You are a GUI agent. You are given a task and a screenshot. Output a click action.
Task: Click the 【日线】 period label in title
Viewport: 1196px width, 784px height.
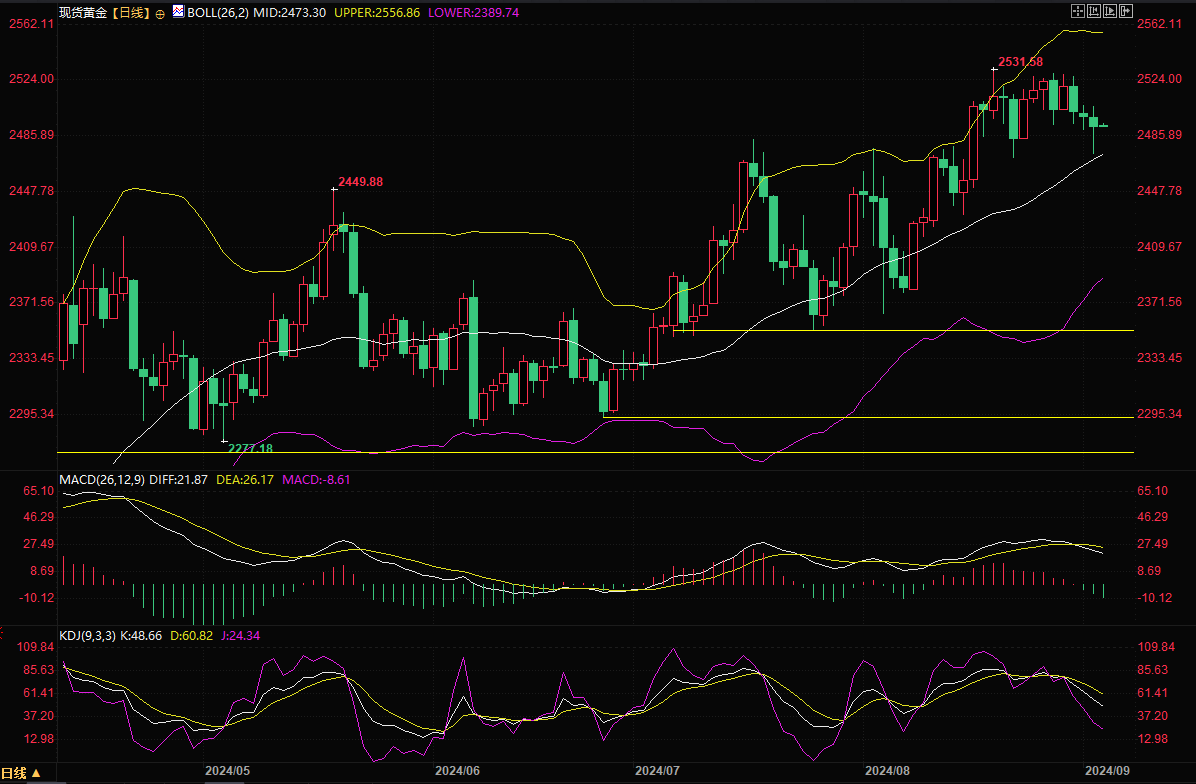pos(129,13)
